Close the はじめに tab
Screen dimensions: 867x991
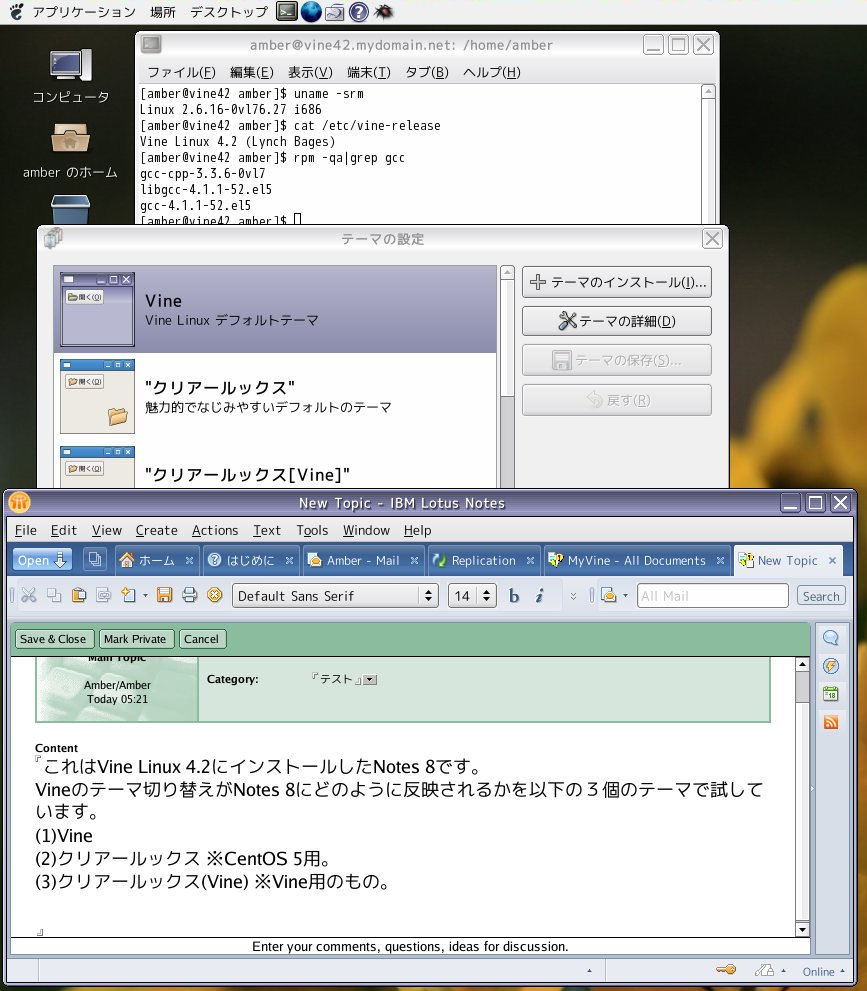[x=289, y=561]
